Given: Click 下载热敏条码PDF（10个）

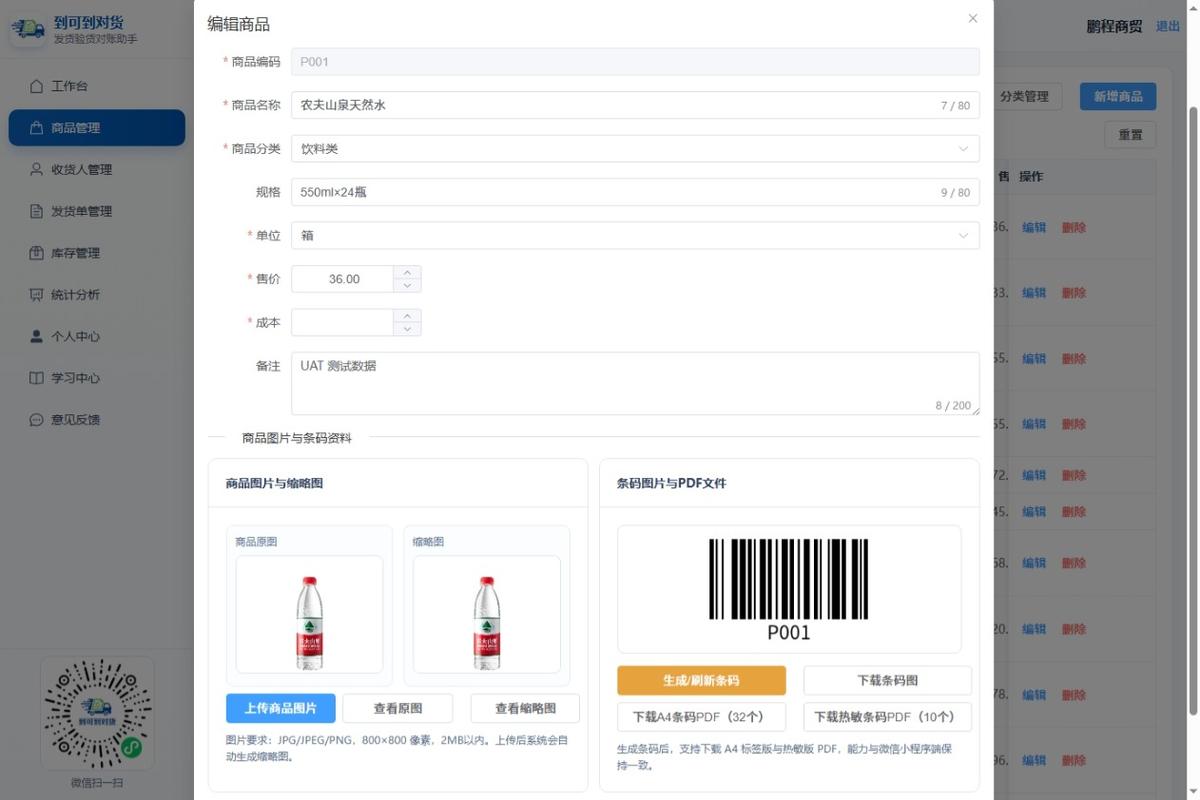Looking at the screenshot, I should pyautogui.click(x=887, y=717).
